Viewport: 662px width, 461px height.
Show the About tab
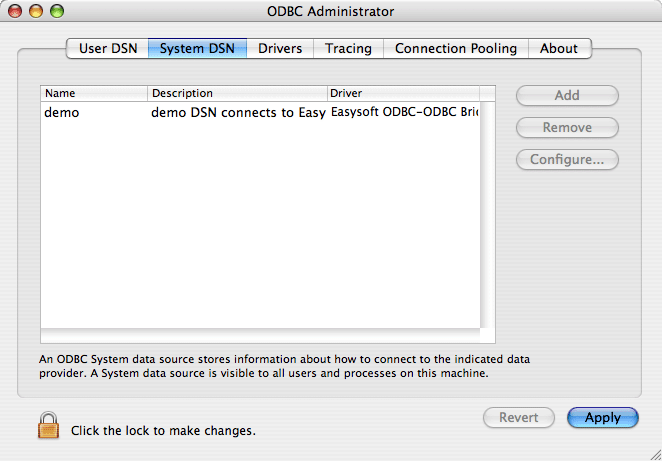560,49
